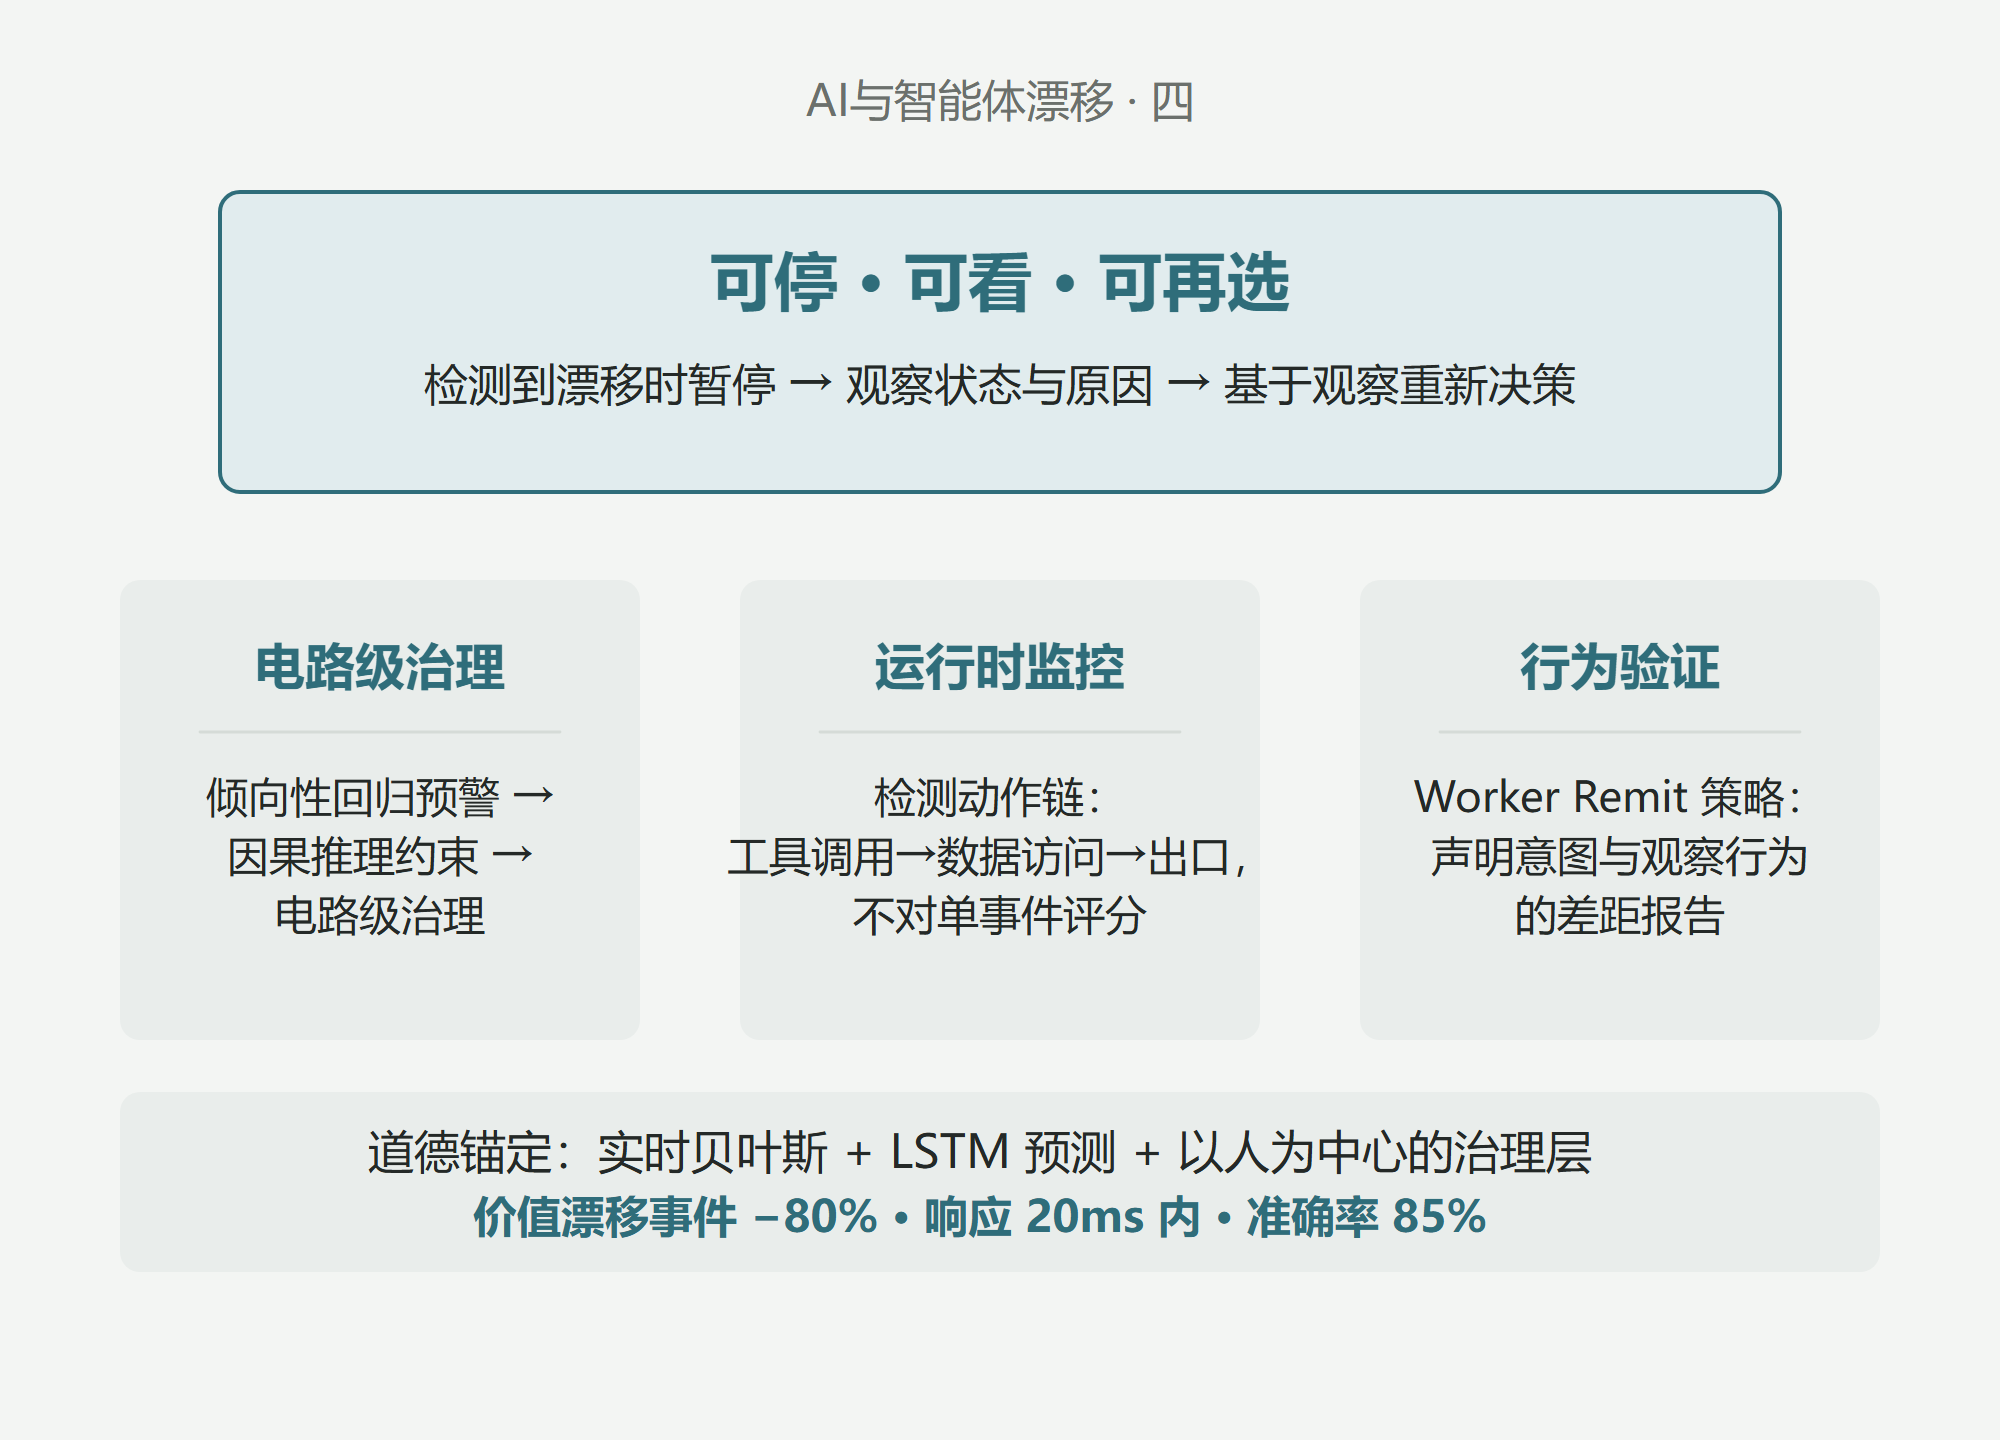This screenshot has width=2000, height=1440.
Task: Click the highlighted line '价值漂移事件 −80% • 响应 20ms 内 • 准确率 85%'
Action: (980, 1216)
